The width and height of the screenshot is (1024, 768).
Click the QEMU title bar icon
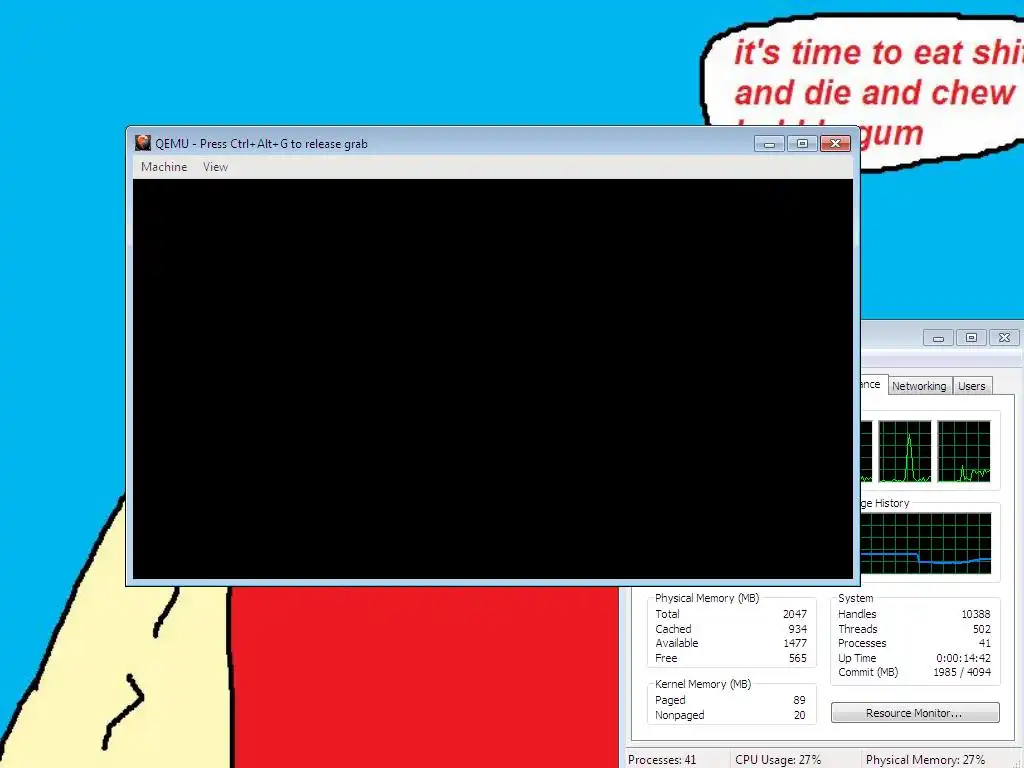[x=142, y=143]
